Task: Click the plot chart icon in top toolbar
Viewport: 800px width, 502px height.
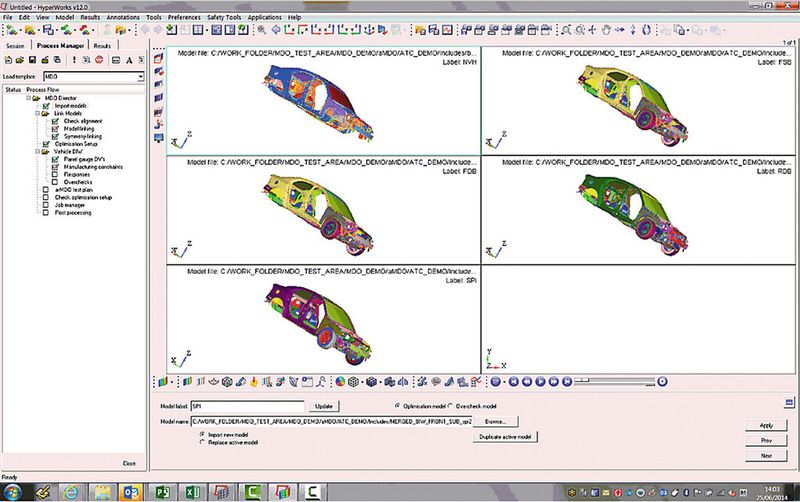Action: [447, 30]
